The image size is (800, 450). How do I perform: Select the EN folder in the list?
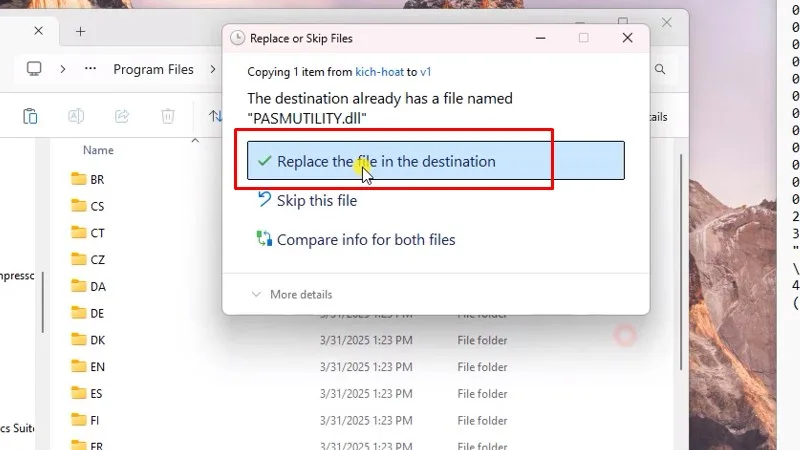(x=96, y=367)
